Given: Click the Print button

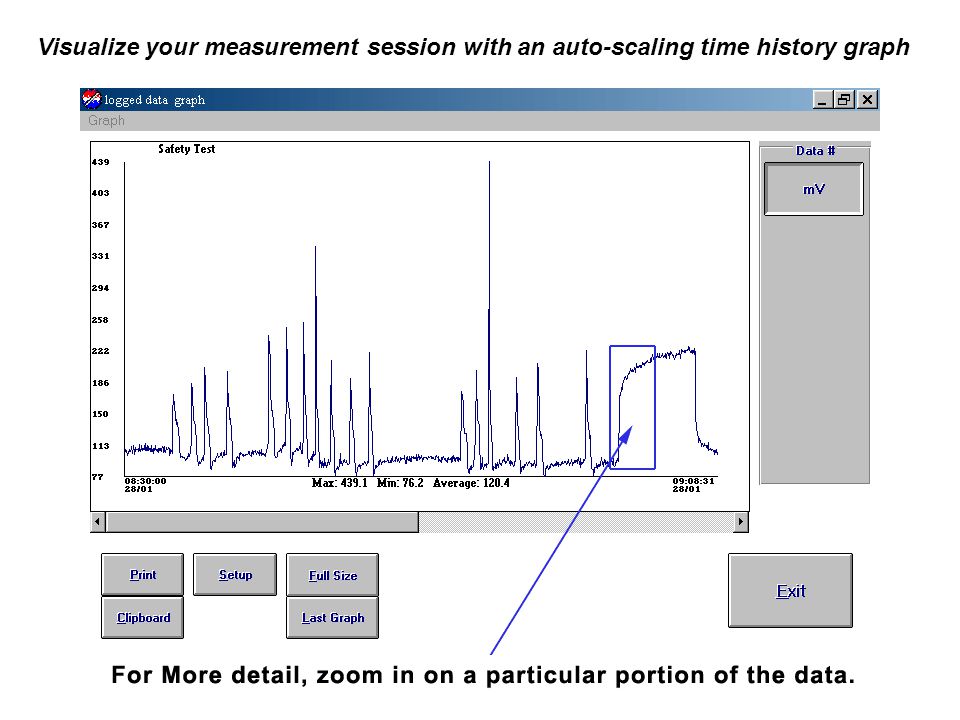Looking at the screenshot, I should point(143,574).
